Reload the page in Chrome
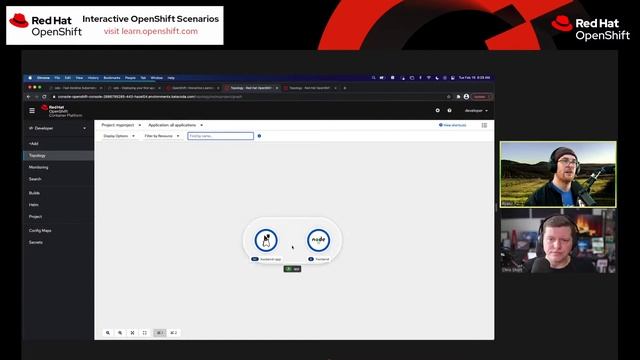 (x=44, y=97)
